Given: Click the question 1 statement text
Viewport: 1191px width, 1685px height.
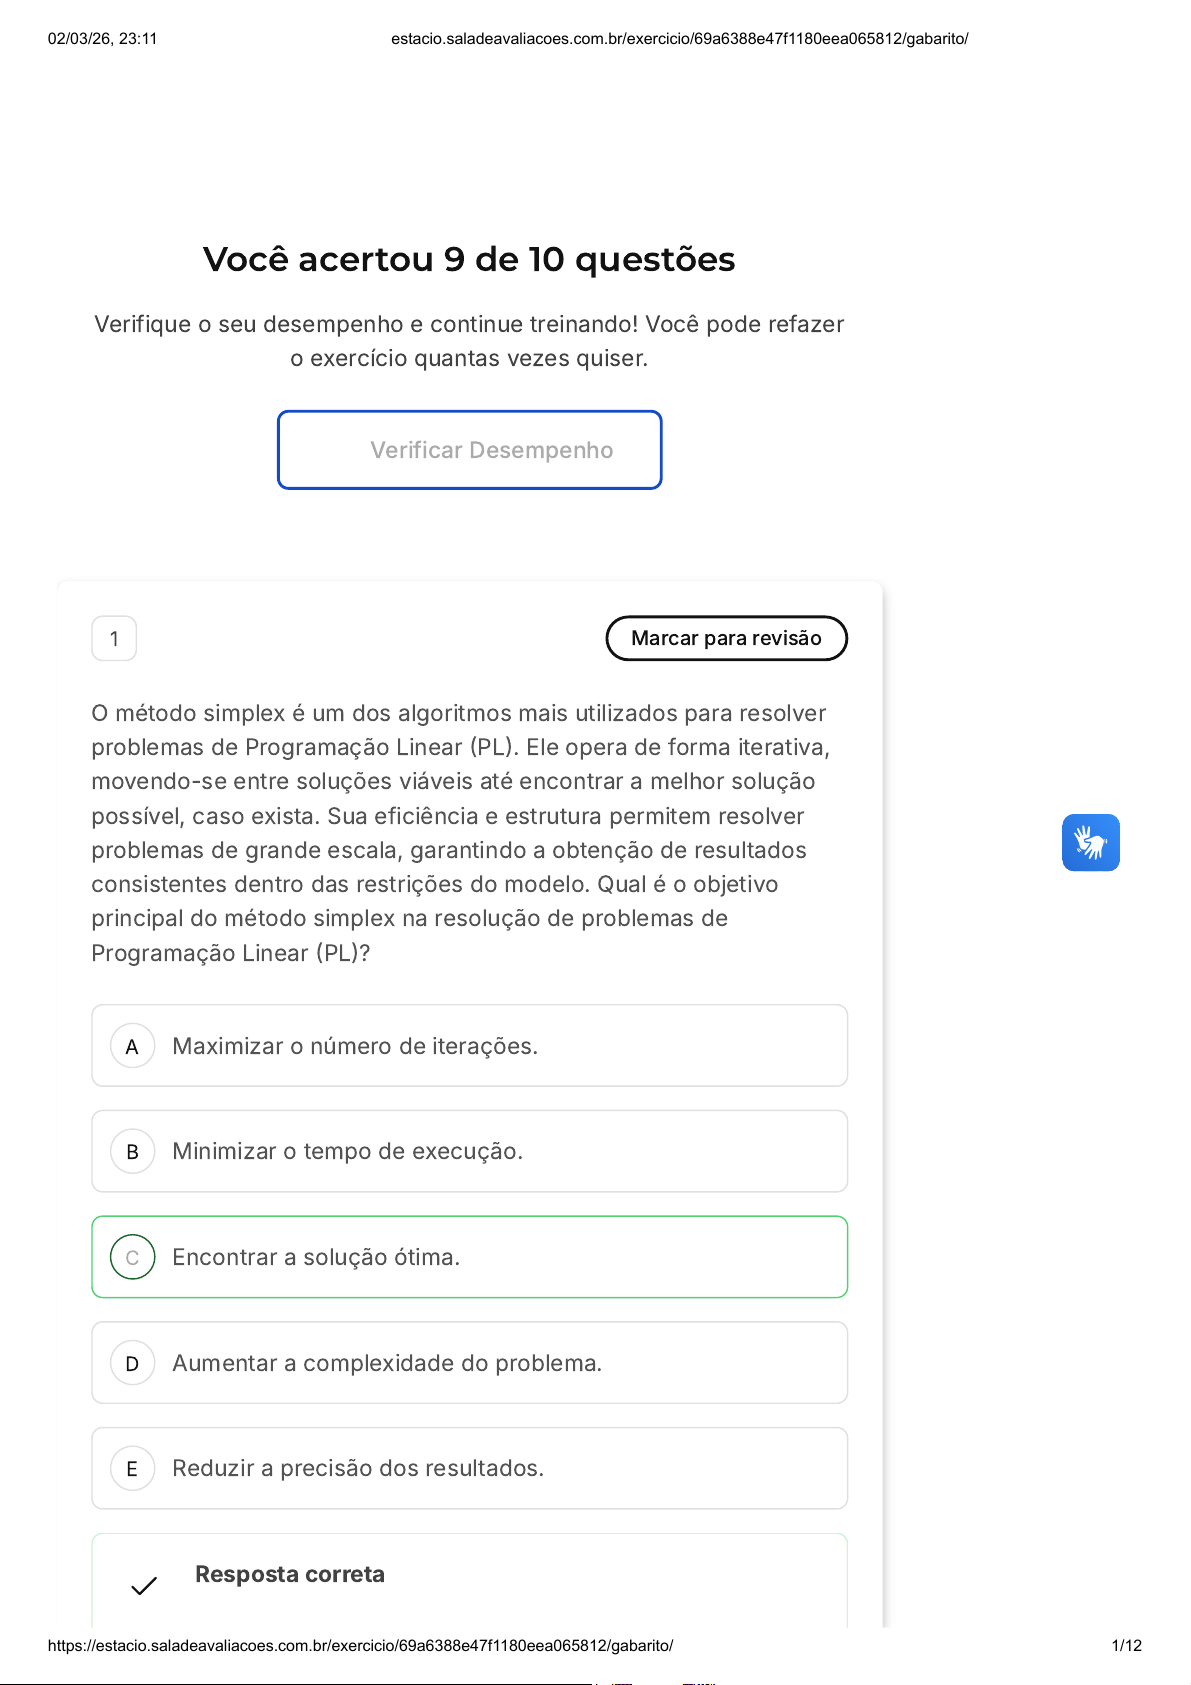Looking at the screenshot, I should [x=460, y=832].
